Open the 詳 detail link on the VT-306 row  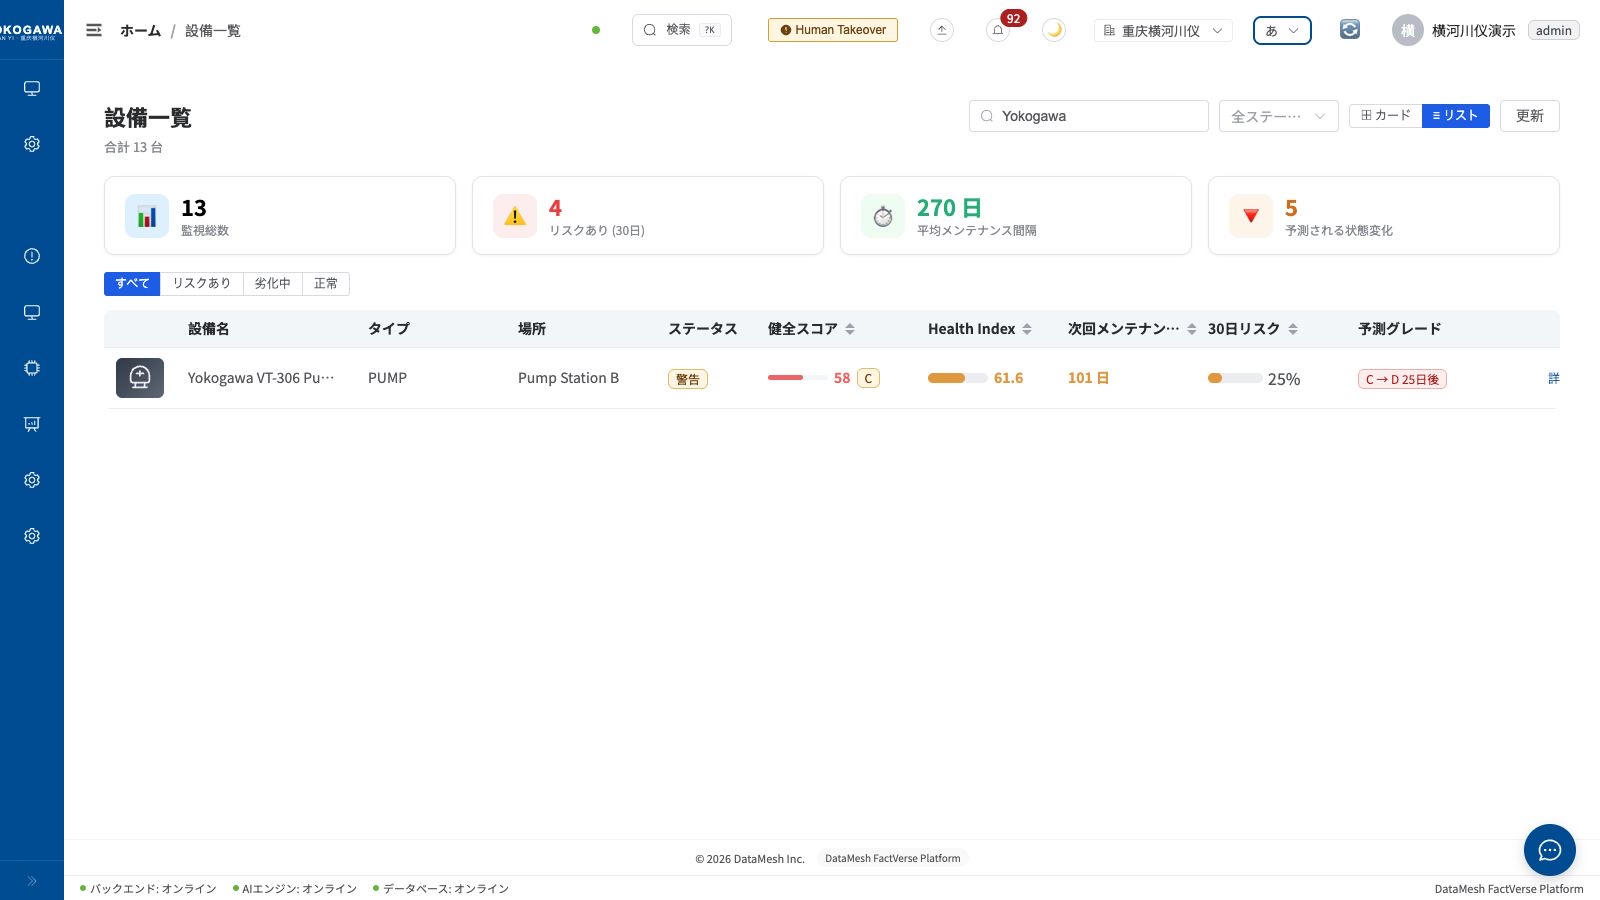click(1553, 378)
